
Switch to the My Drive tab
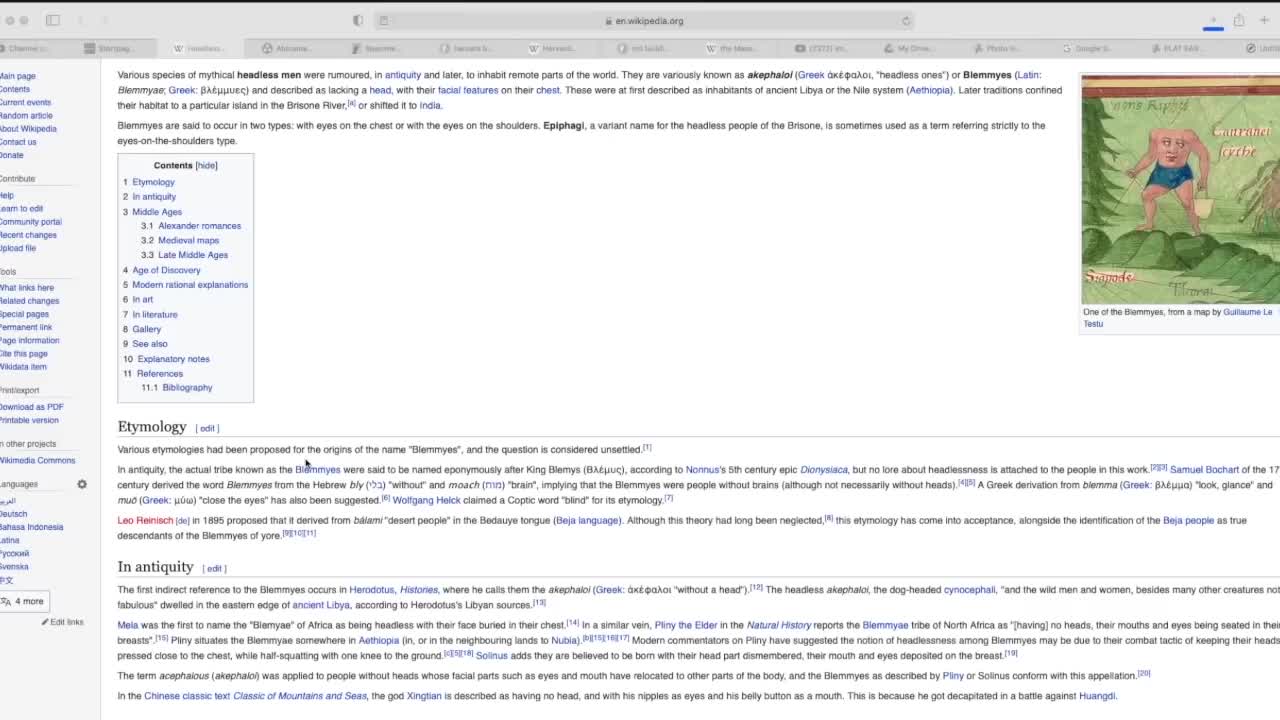pos(908,48)
